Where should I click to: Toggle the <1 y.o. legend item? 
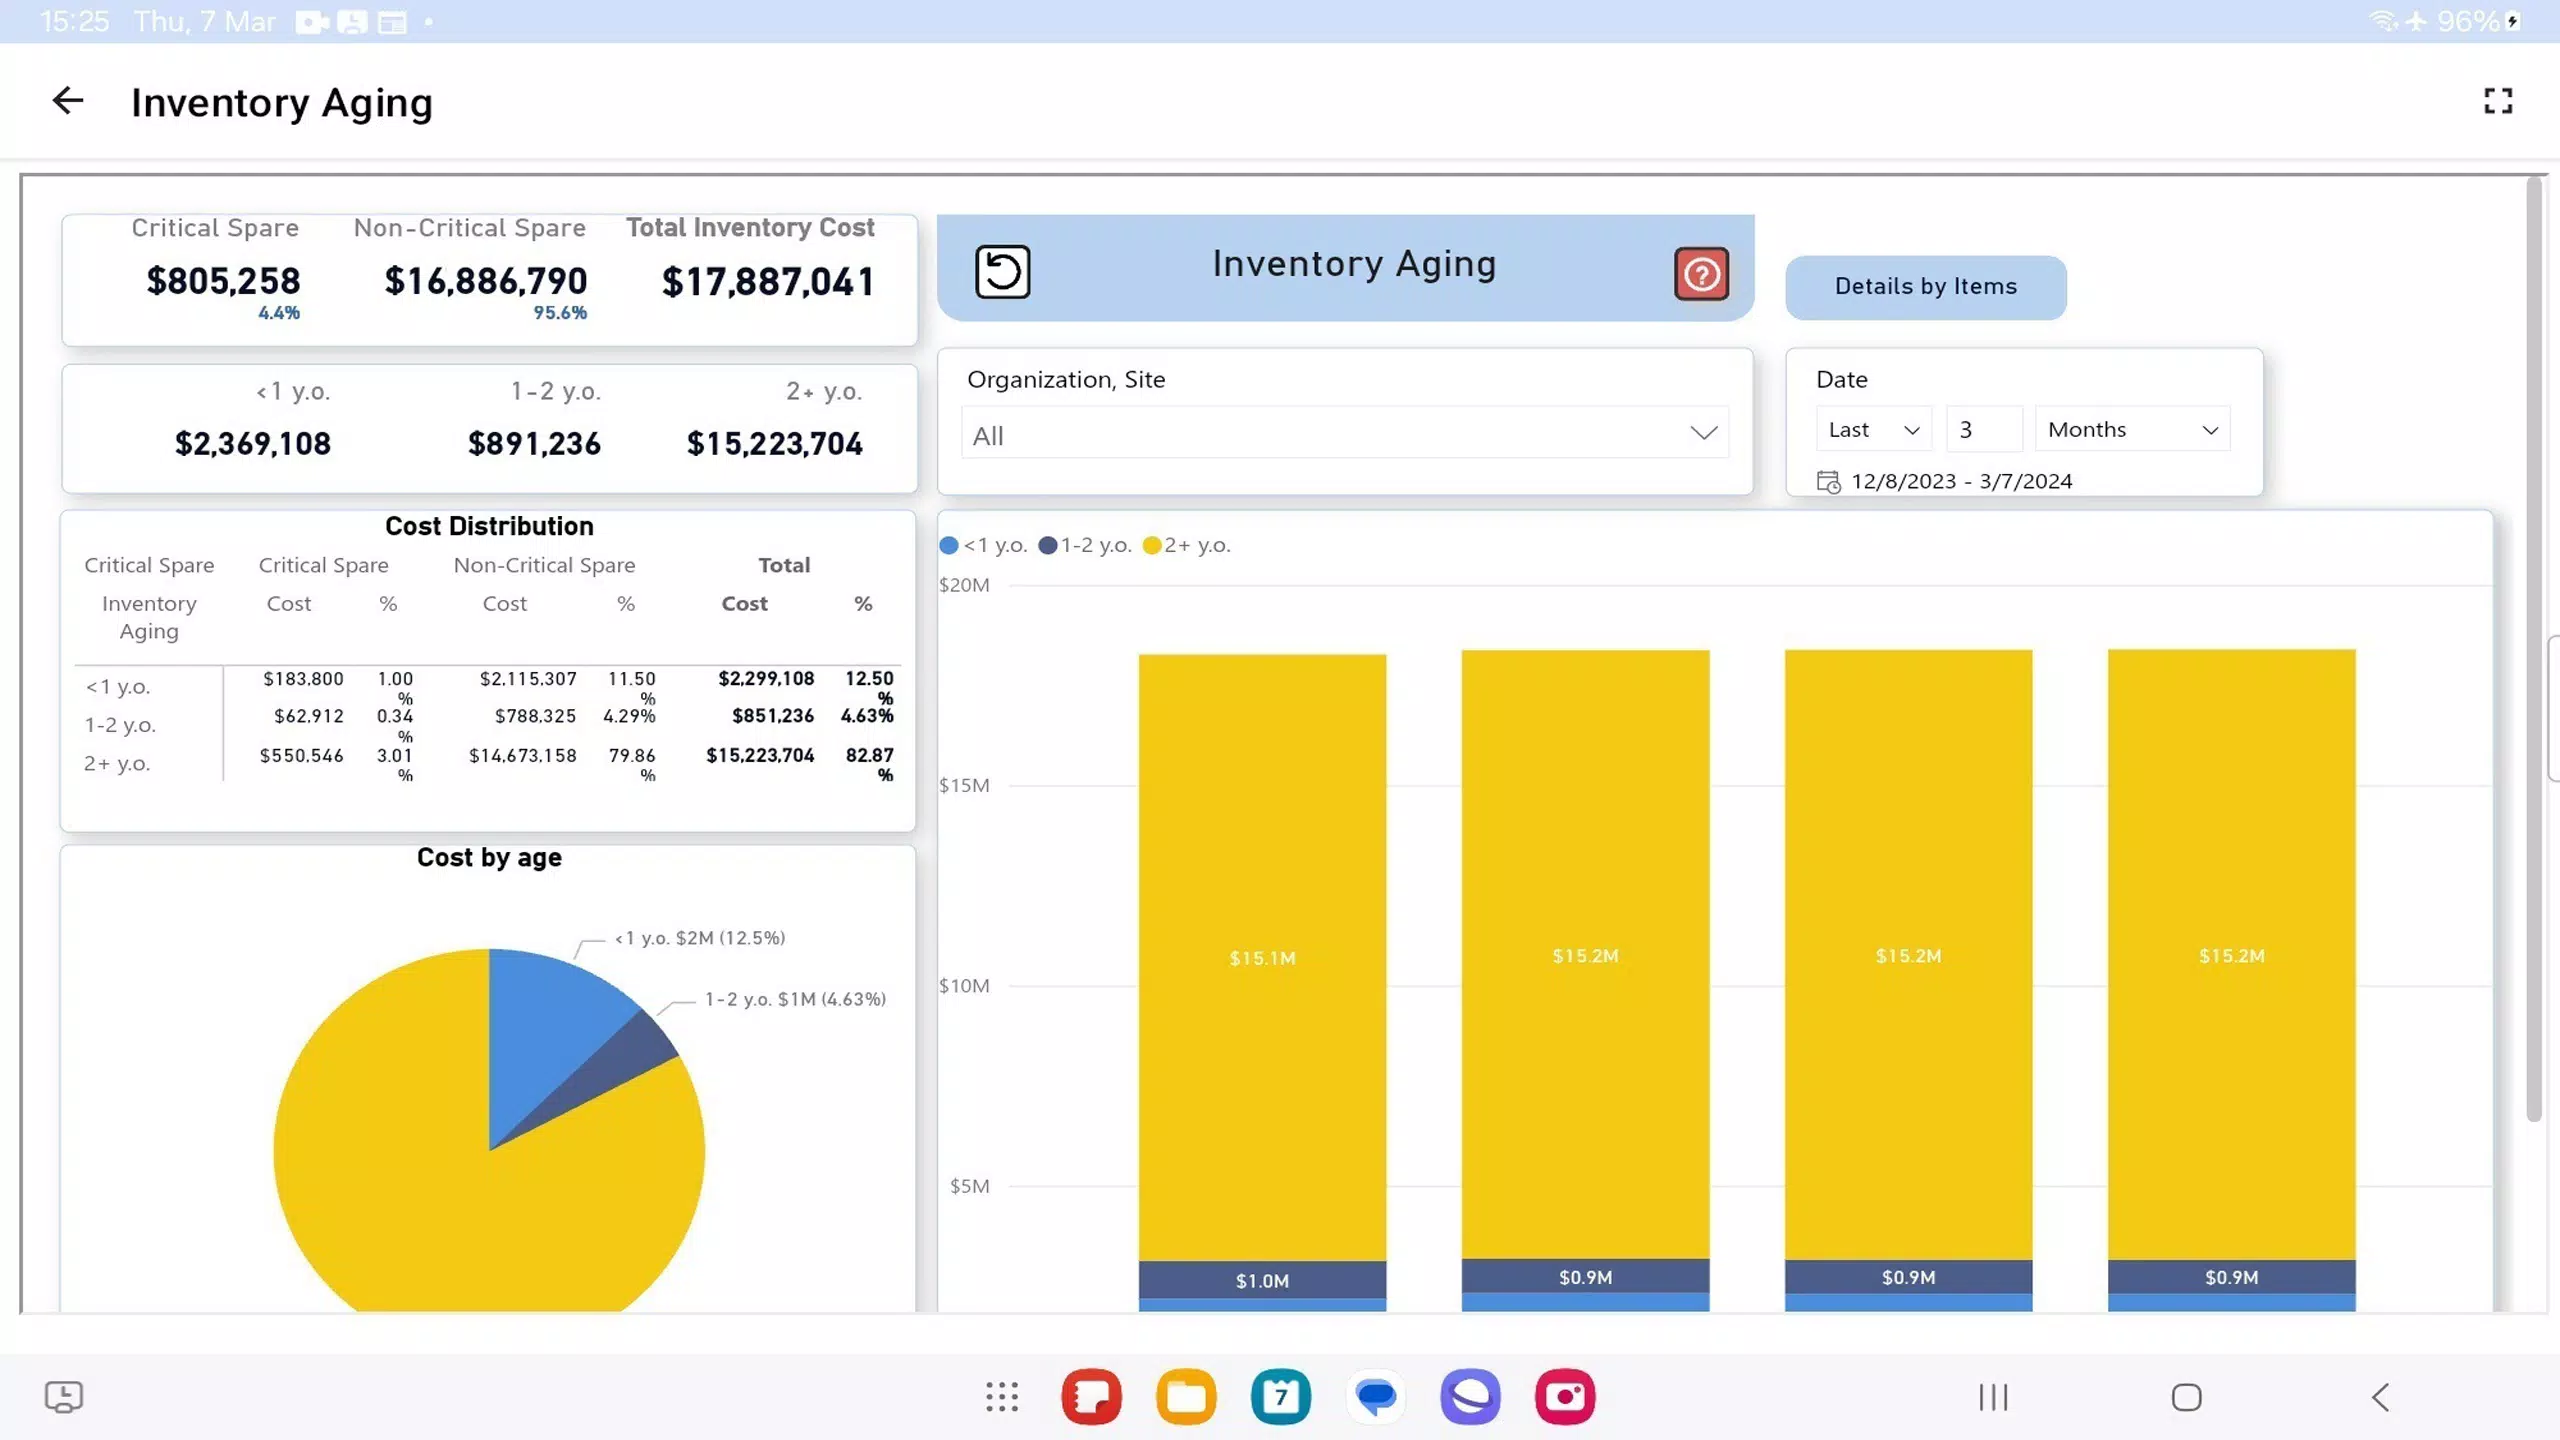point(984,545)
